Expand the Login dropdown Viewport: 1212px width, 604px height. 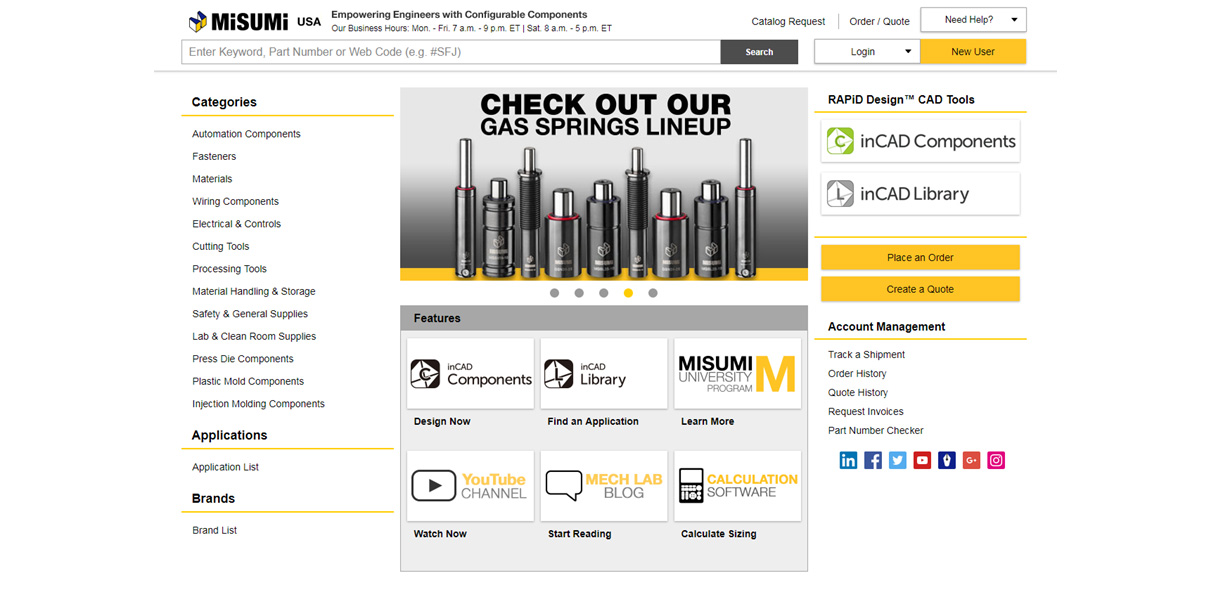tap(867, 52)
